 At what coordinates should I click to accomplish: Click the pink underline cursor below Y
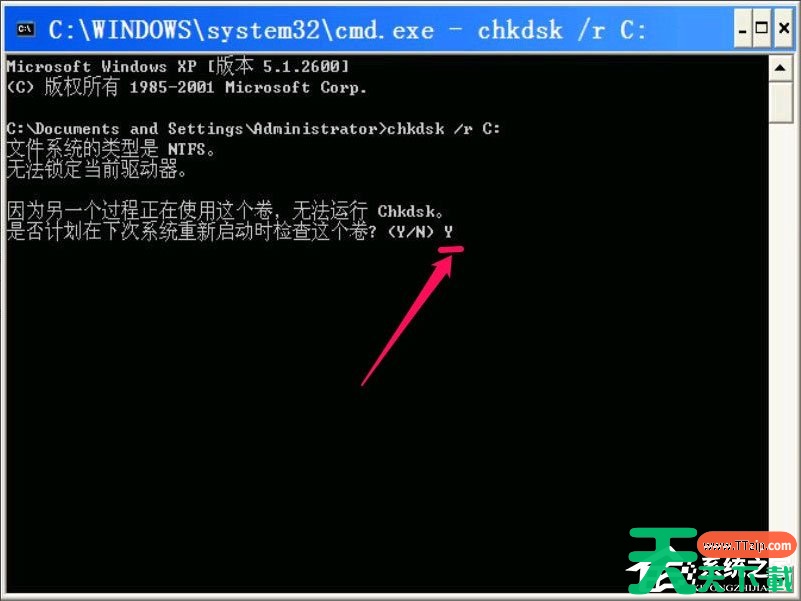coord(451,249)
